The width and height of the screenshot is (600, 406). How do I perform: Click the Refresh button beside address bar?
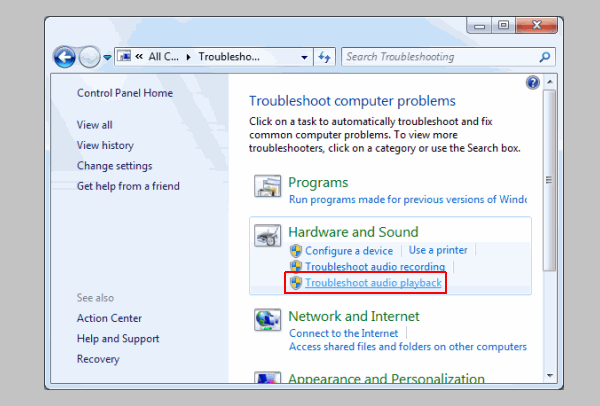click(324, 57)
